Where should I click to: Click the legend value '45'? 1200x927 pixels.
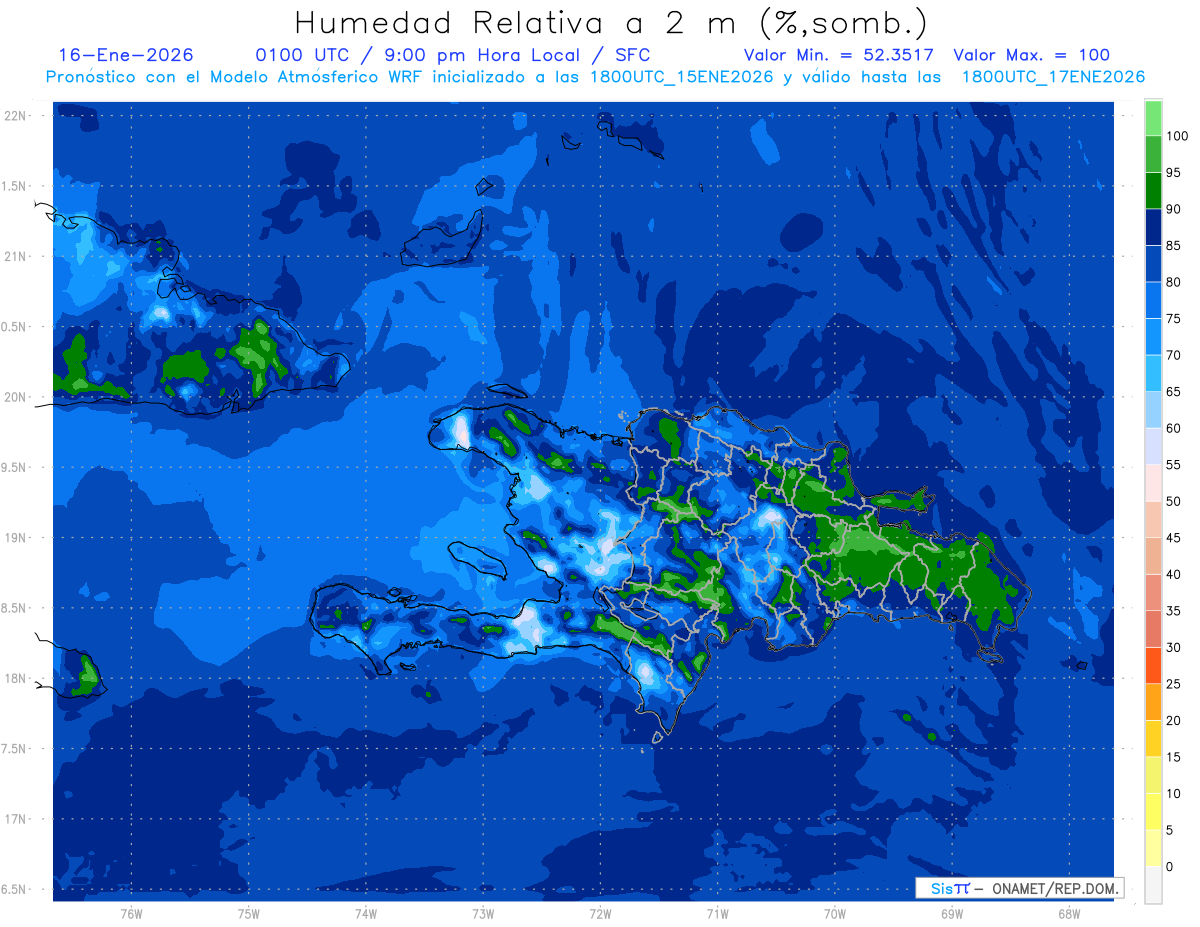1174,538
